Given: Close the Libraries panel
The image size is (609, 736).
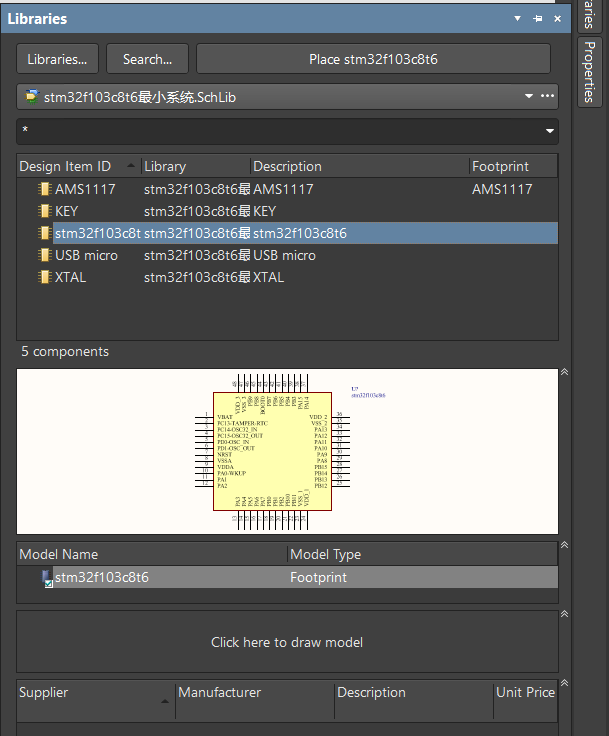Looking at the screenshot, I should pos(557,19).
